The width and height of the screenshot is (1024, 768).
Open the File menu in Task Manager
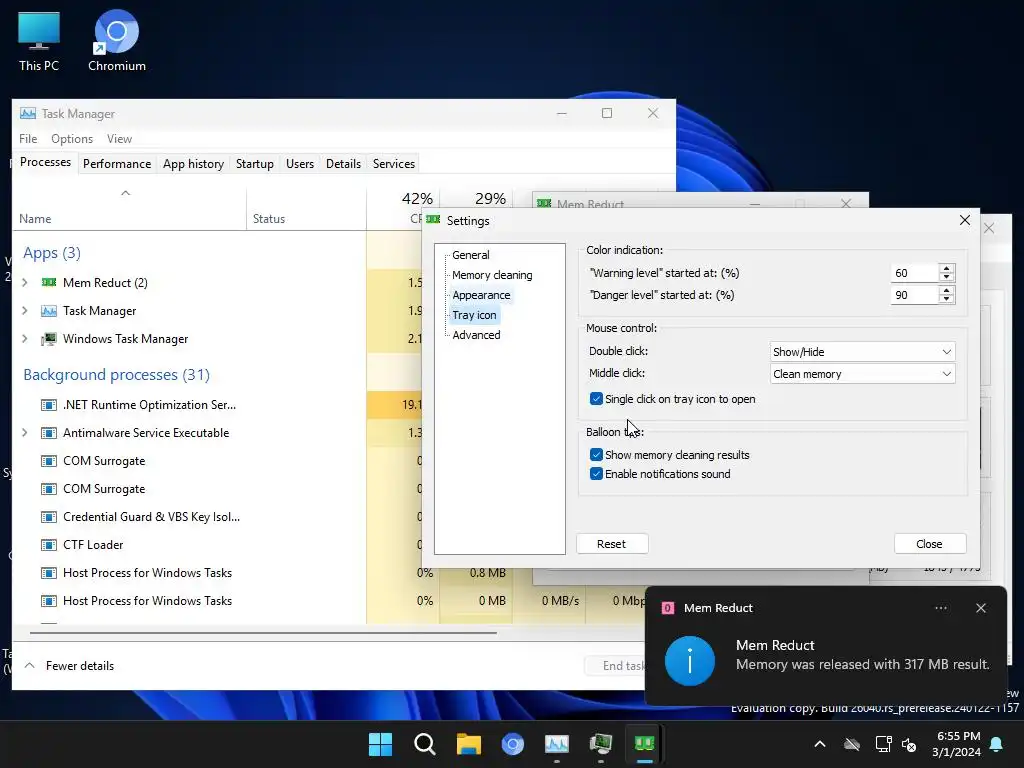point(28,138)
